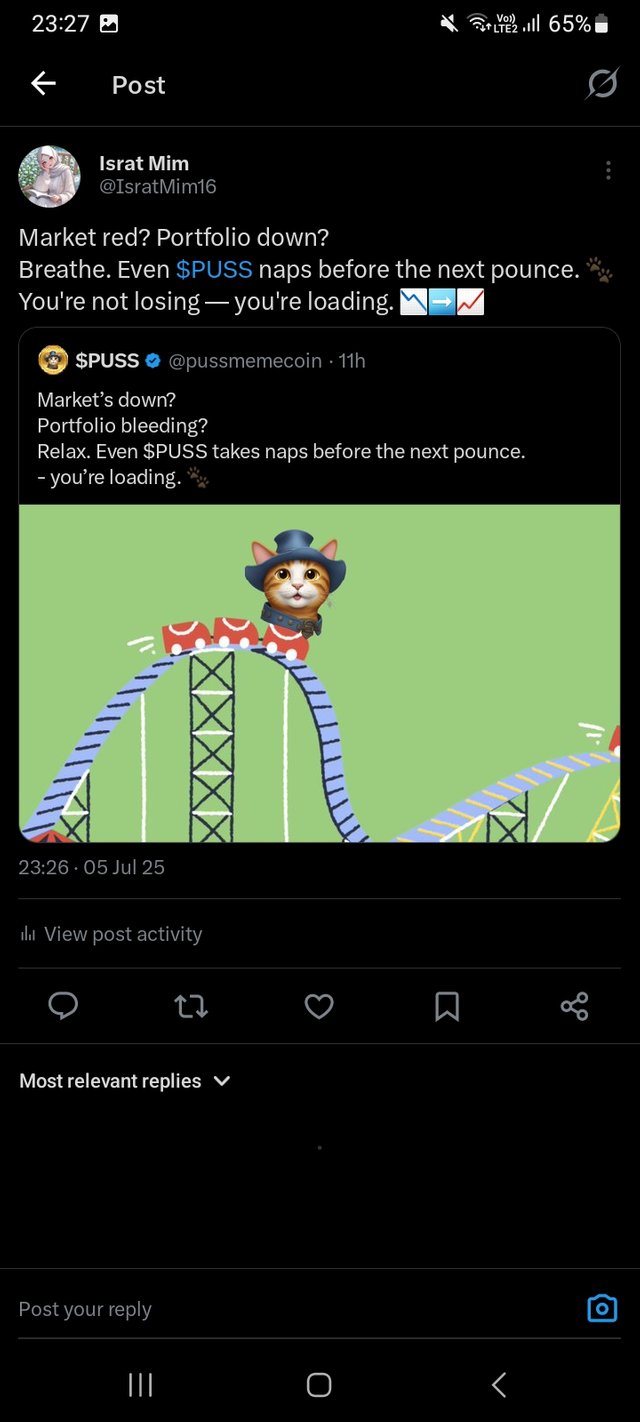Tap the share icon

point(575,1006)
